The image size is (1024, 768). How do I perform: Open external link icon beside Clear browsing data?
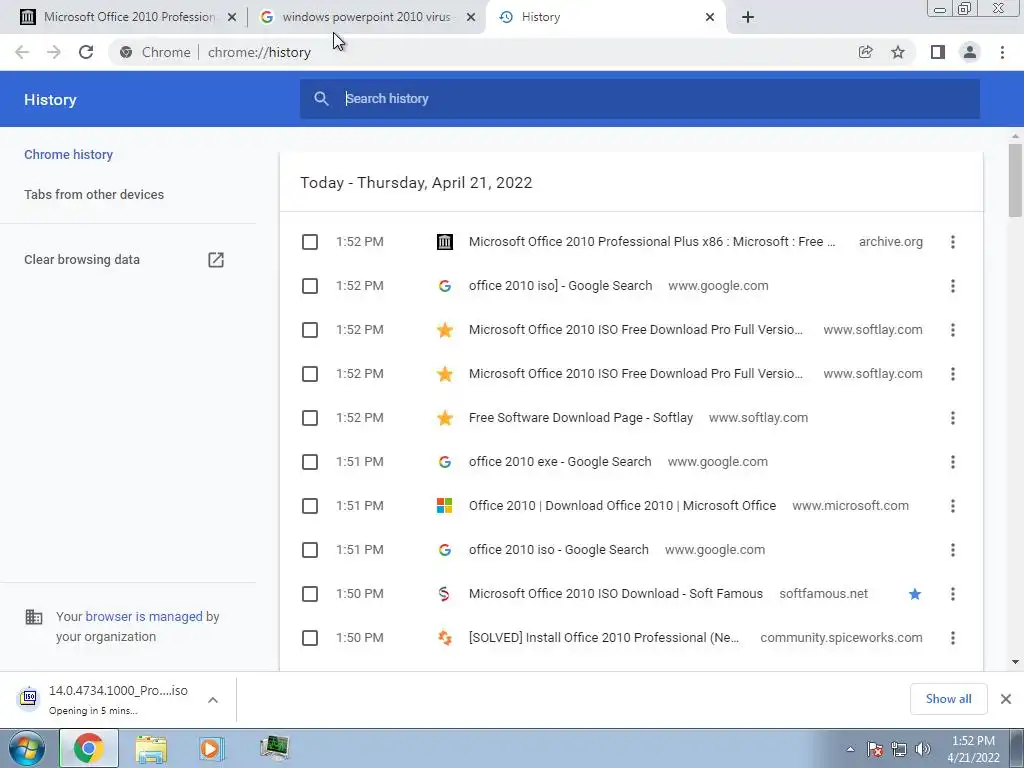[216, 260]
